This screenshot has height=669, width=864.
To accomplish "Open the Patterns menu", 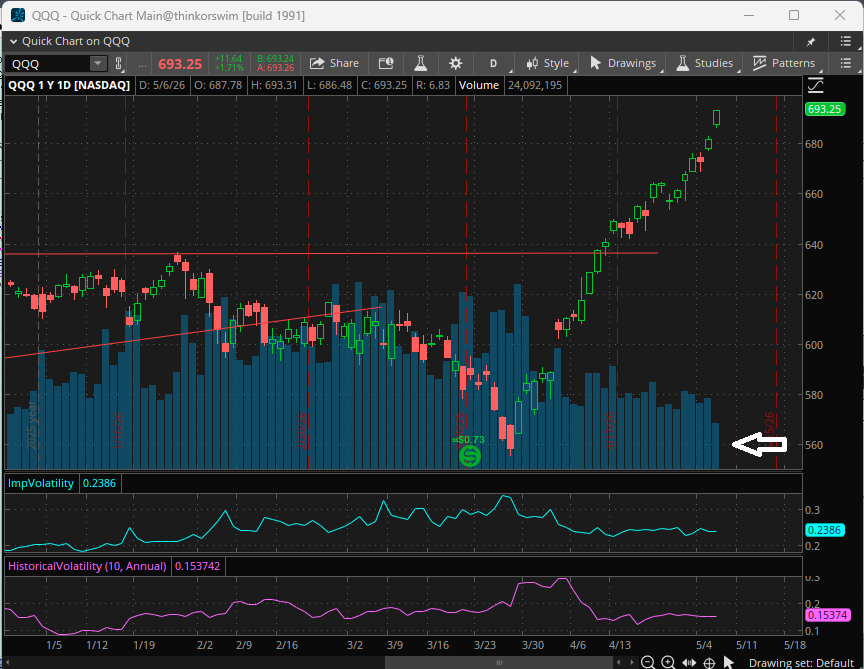I will click(784, 63).
